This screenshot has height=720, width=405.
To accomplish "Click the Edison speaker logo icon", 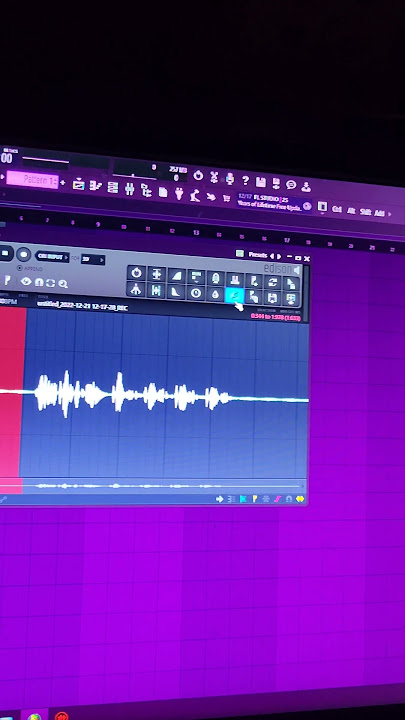I will (297, 270).
